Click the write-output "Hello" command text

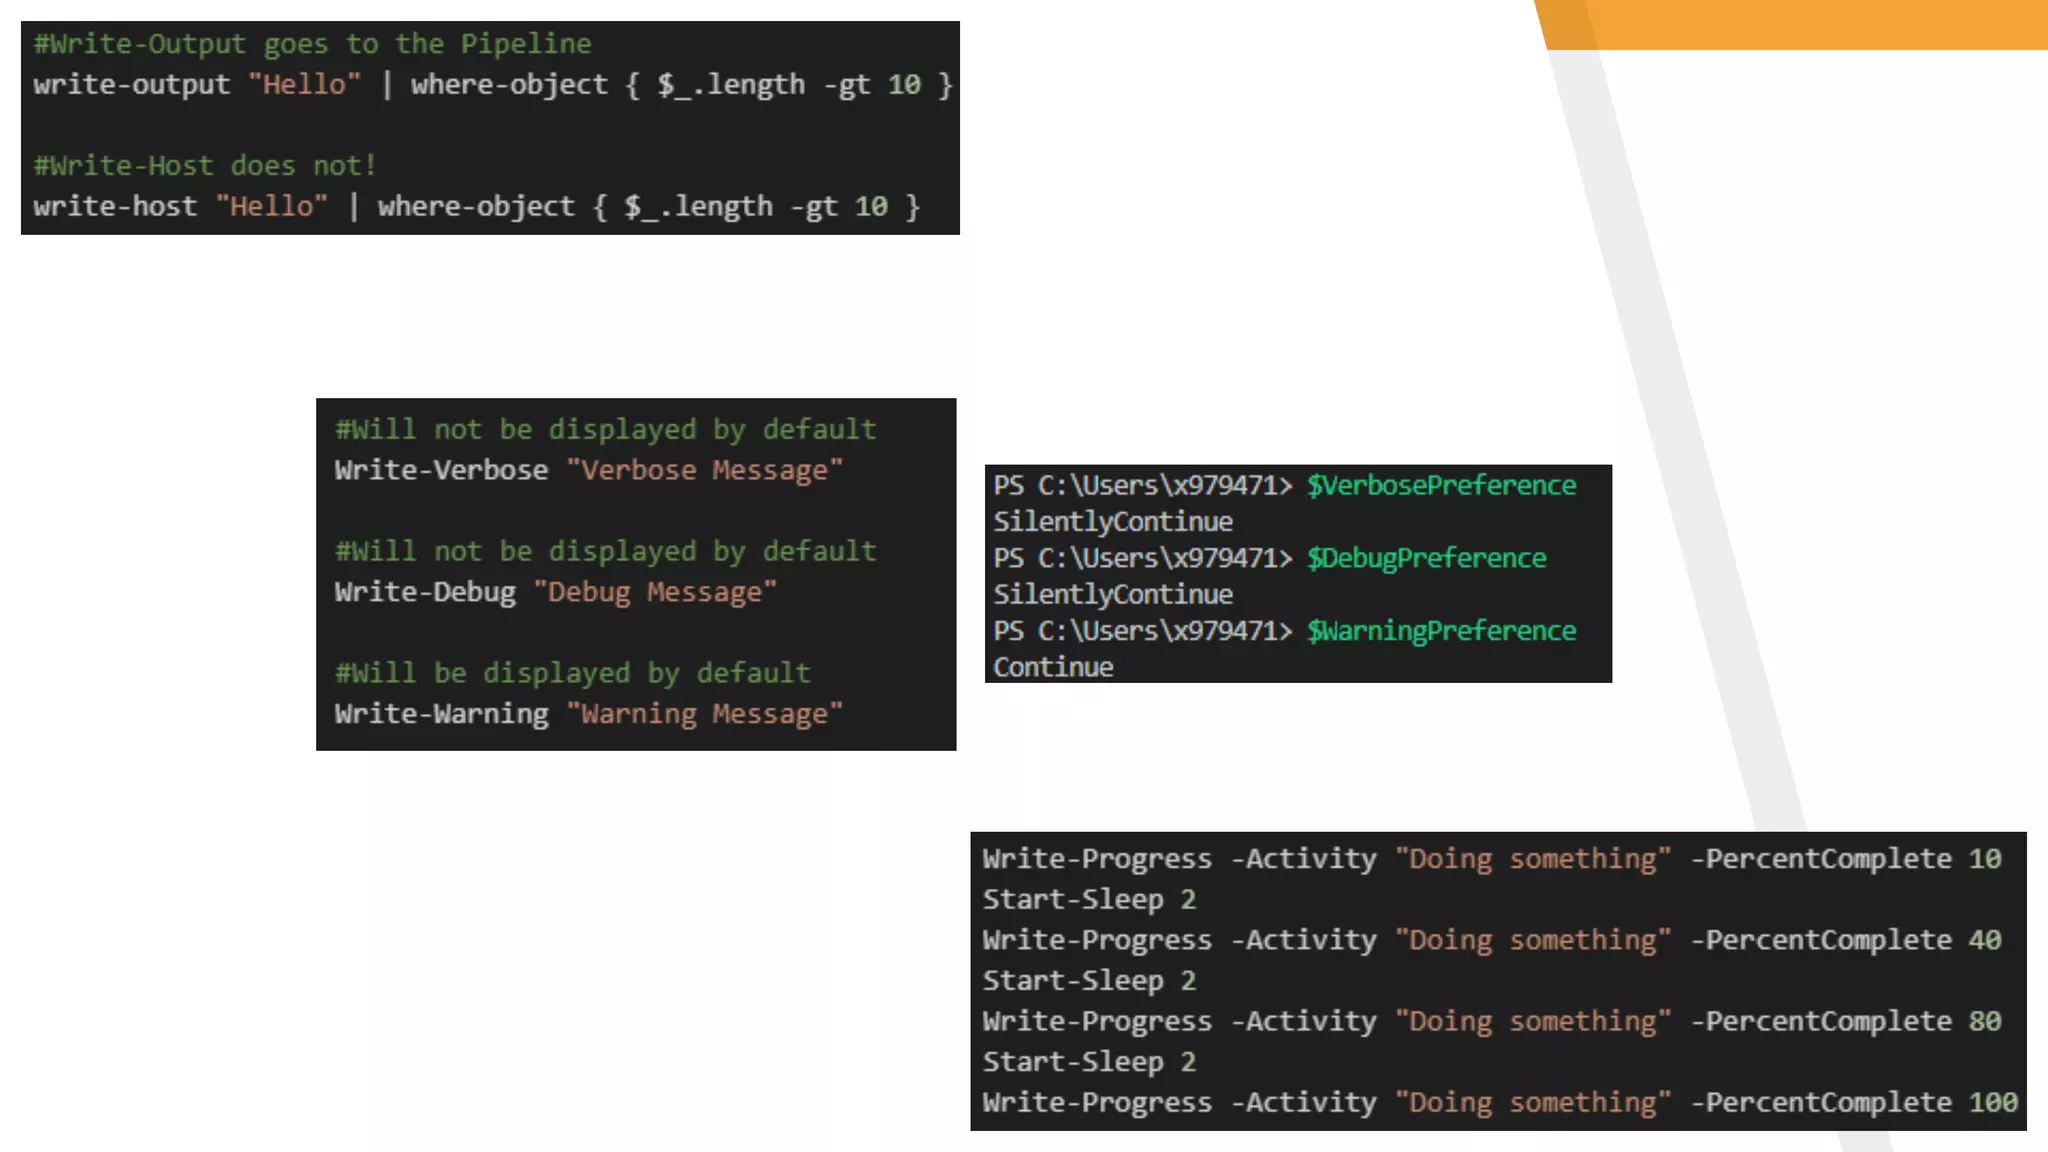pos(196,85)
